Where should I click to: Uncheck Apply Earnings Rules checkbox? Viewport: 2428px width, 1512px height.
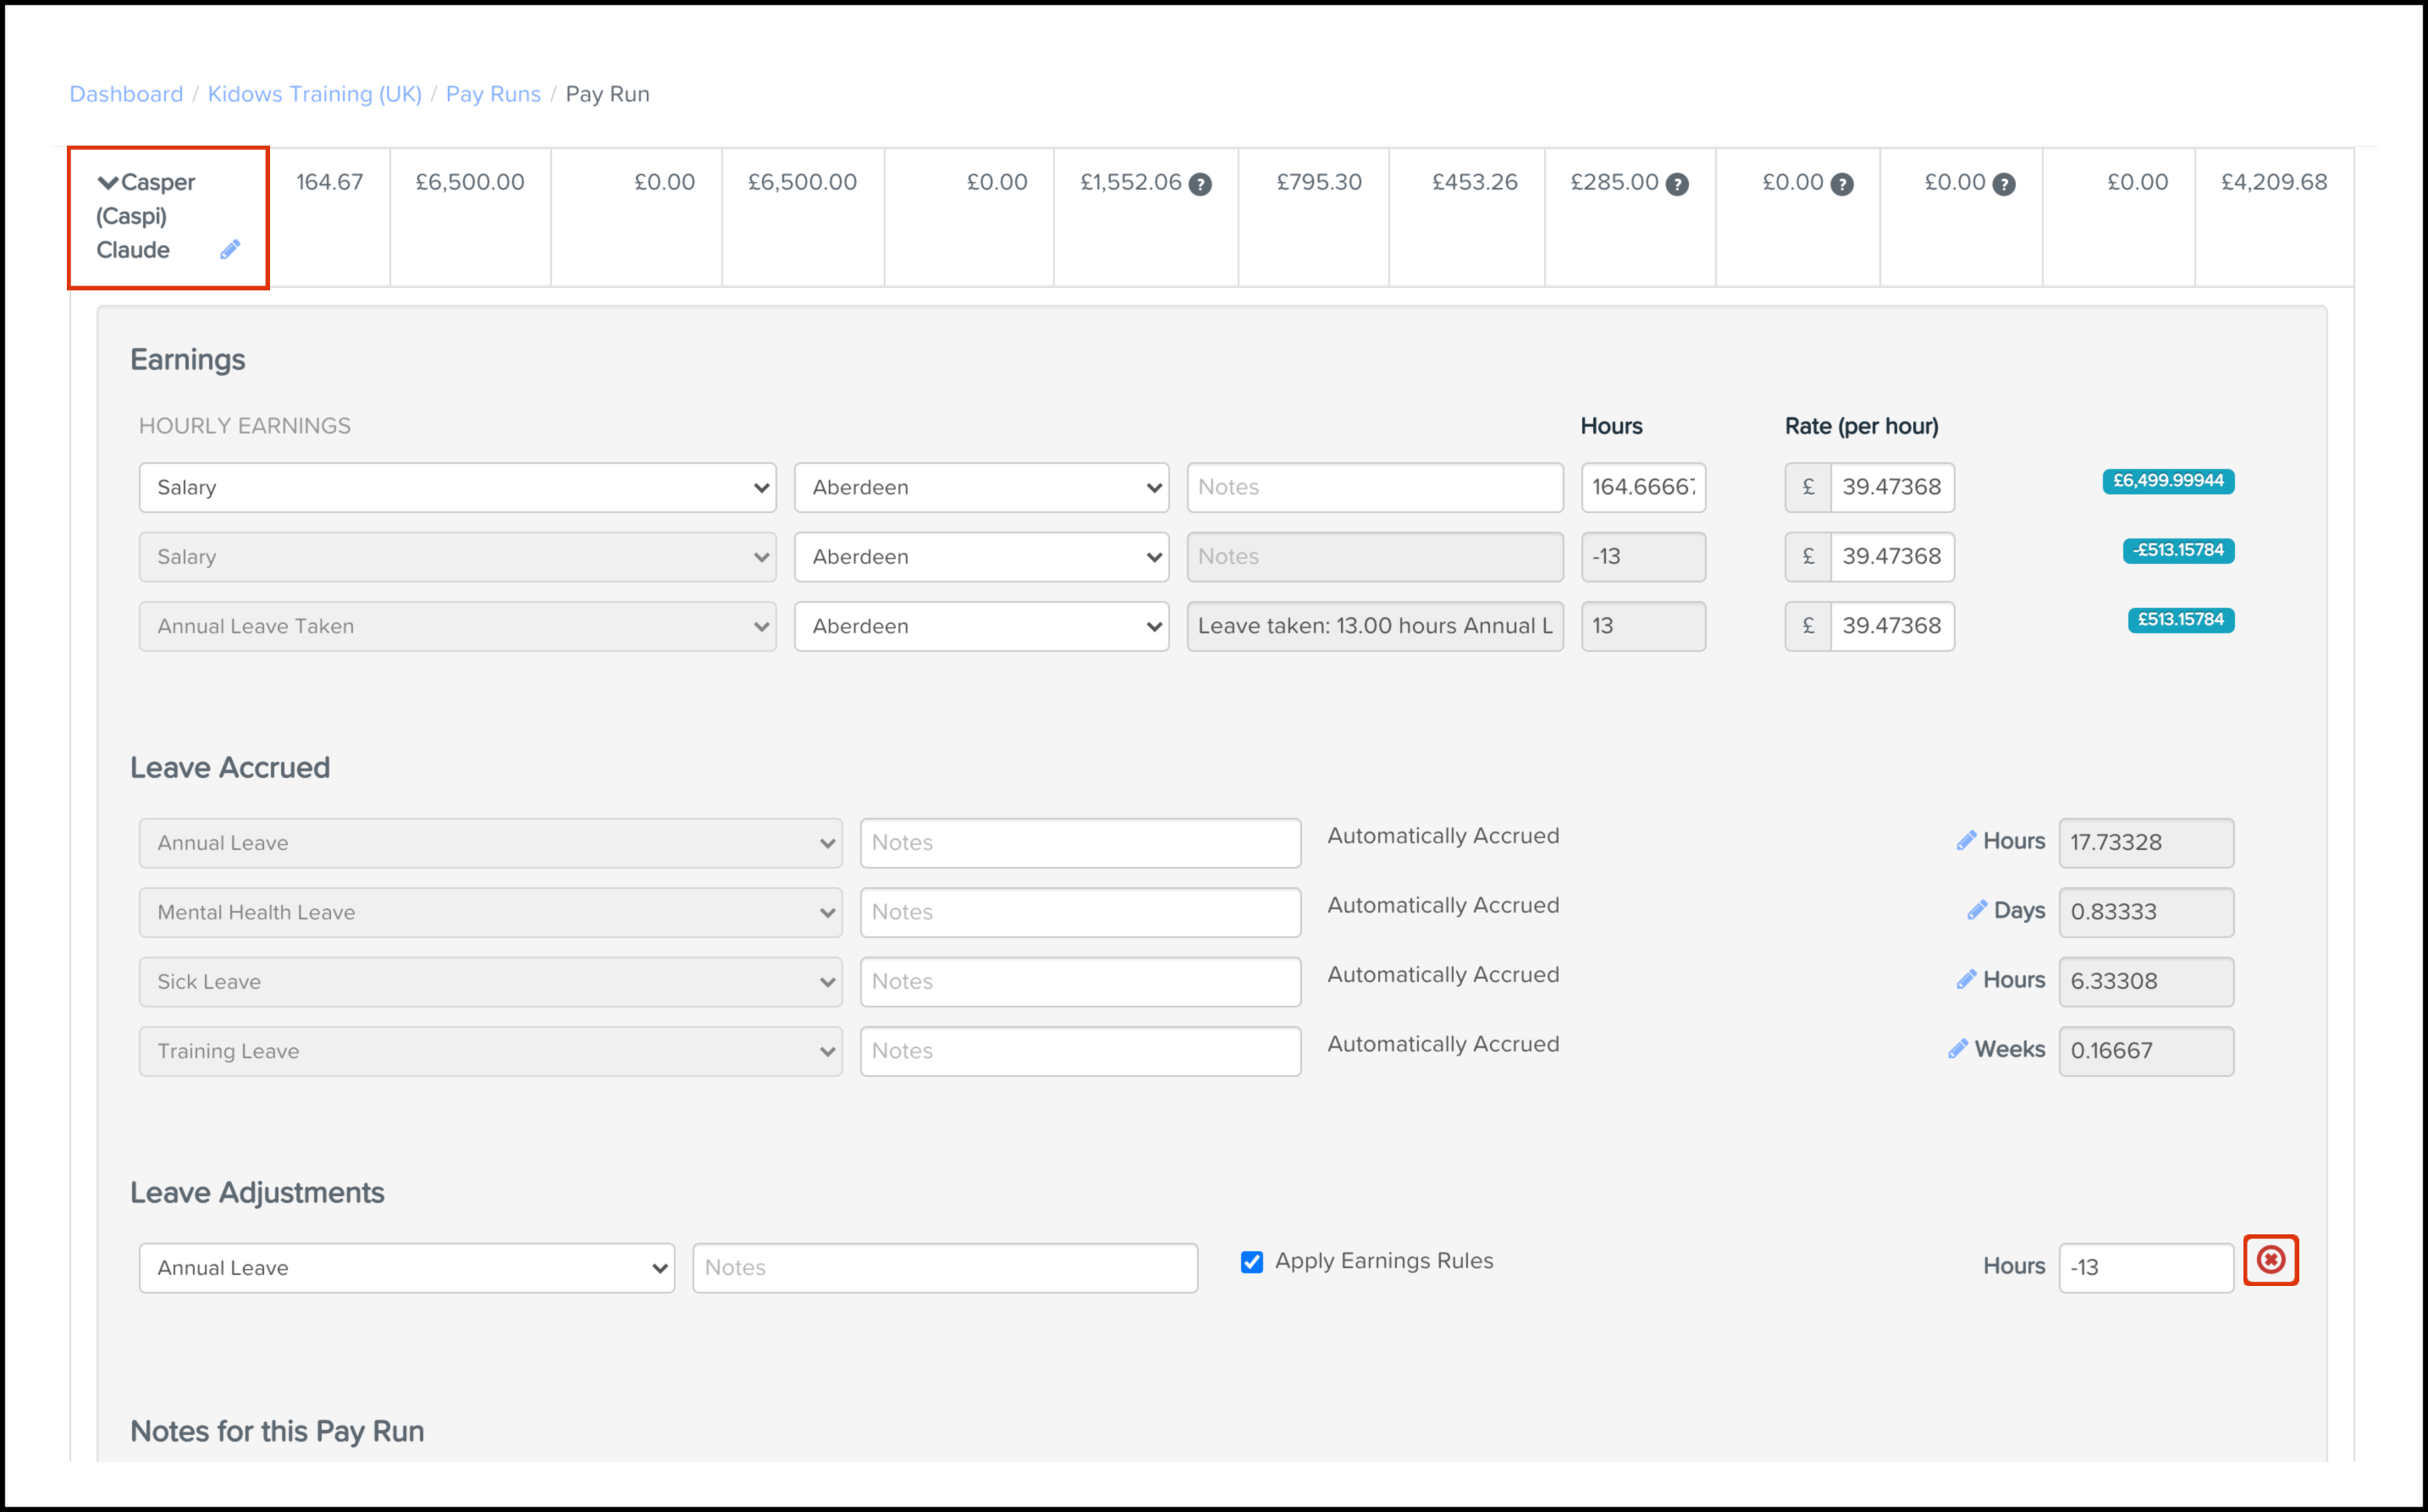[x=1251, y=1262]
